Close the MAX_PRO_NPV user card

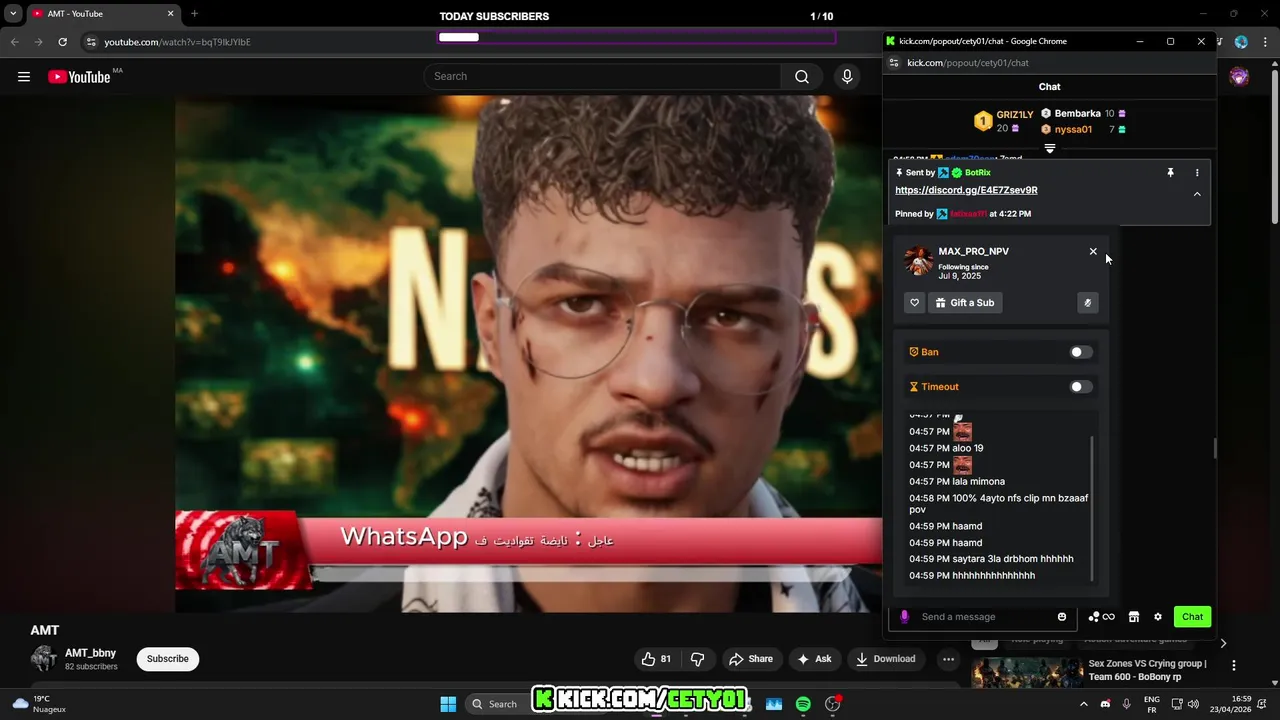click(1093, 252)
